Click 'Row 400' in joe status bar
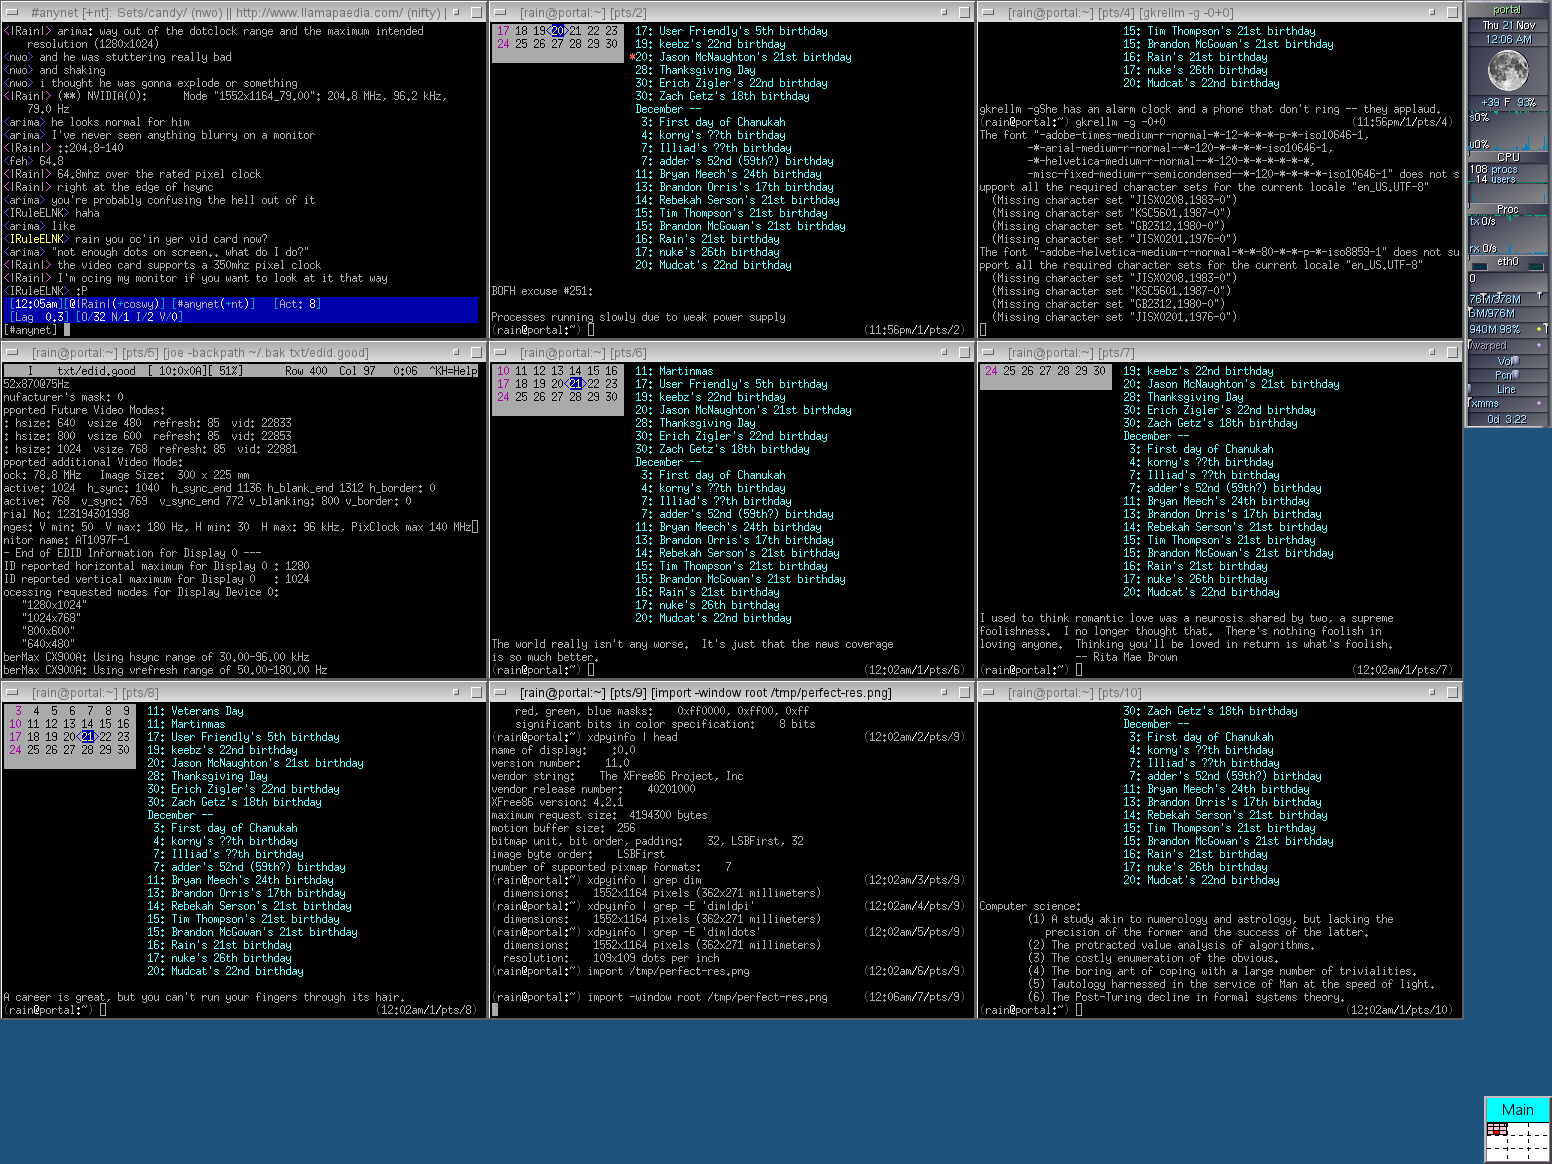1552x1164 pixels. (x=306, y=371)
